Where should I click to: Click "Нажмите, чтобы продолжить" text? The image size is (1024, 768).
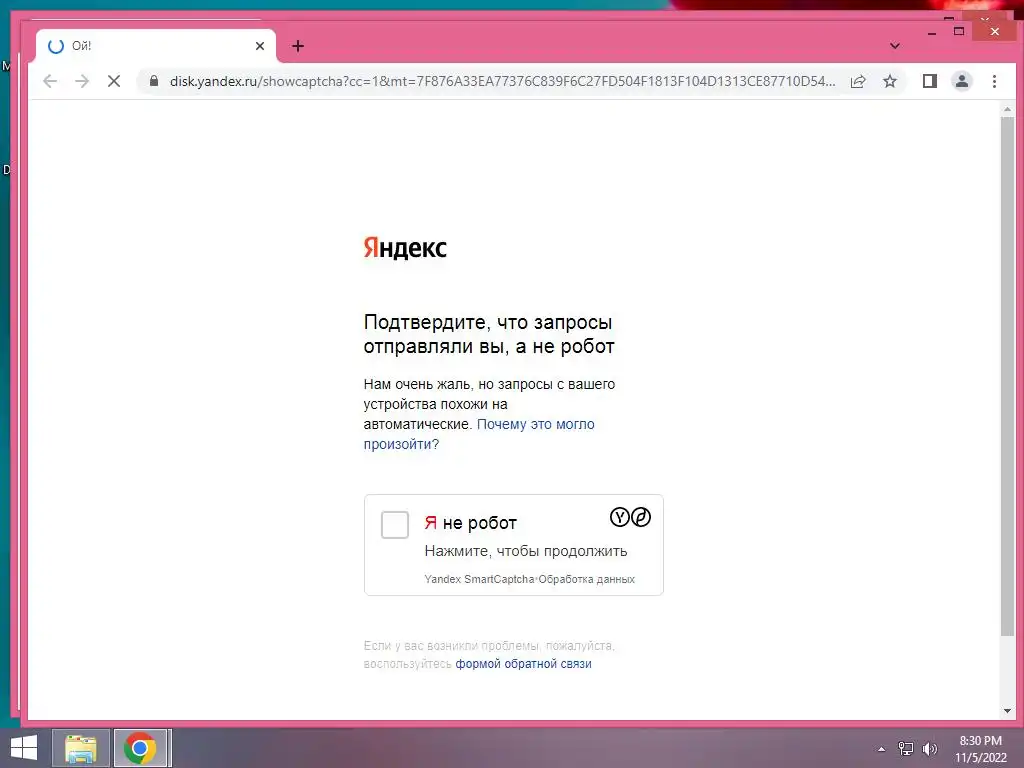526,551
